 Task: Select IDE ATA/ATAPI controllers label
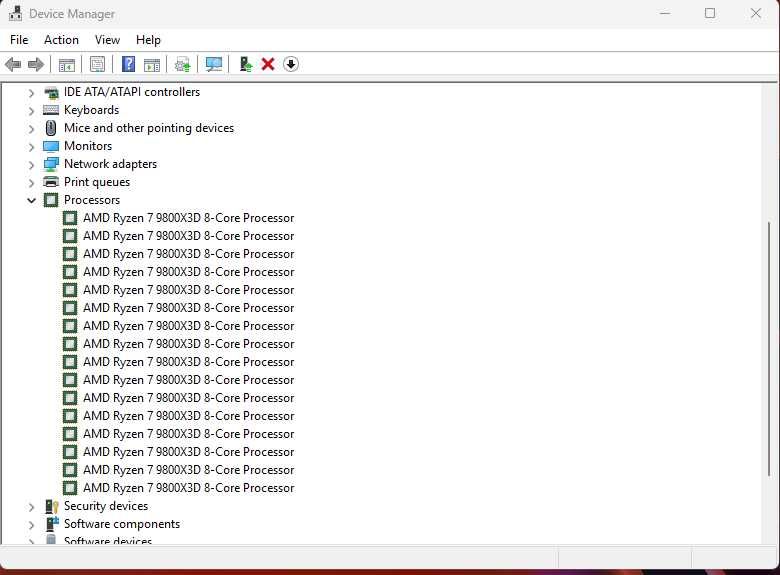click(132, 92)
